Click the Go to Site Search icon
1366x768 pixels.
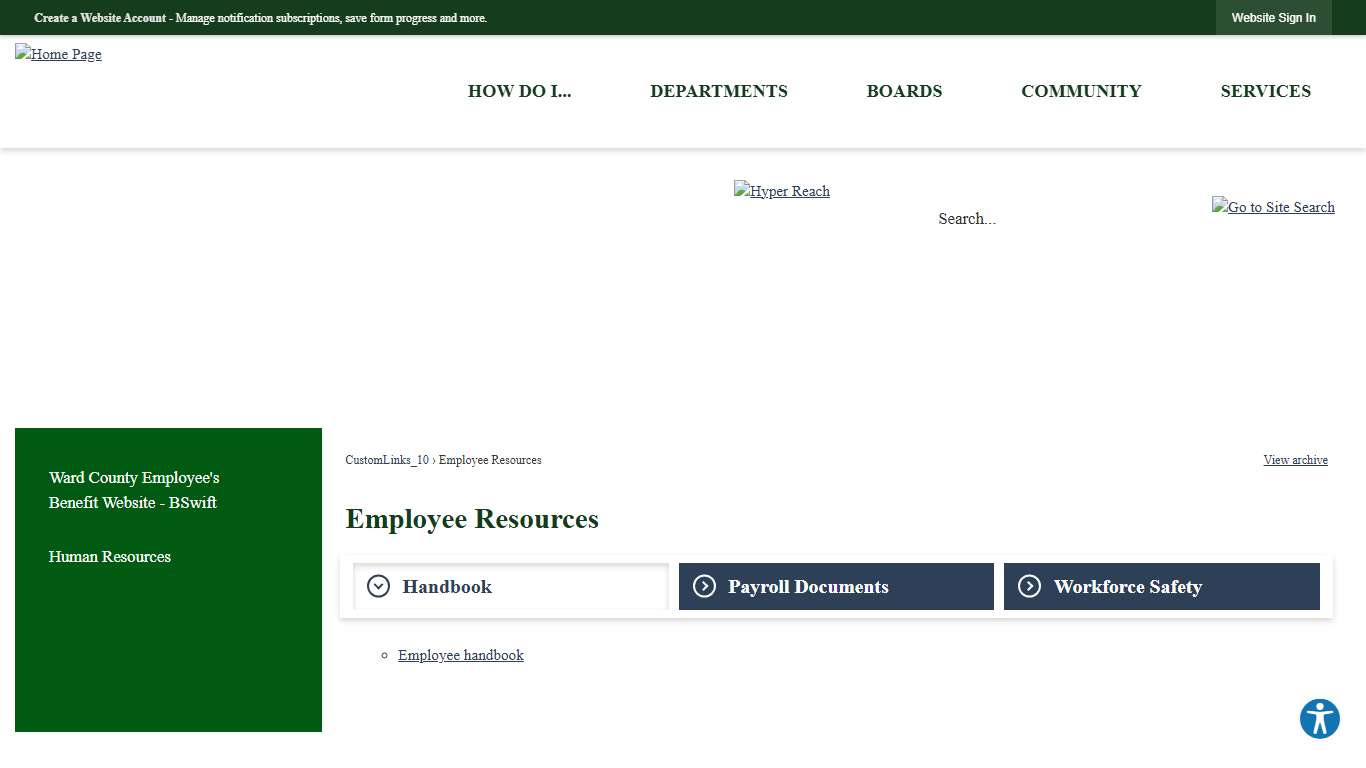[1273, 207]
